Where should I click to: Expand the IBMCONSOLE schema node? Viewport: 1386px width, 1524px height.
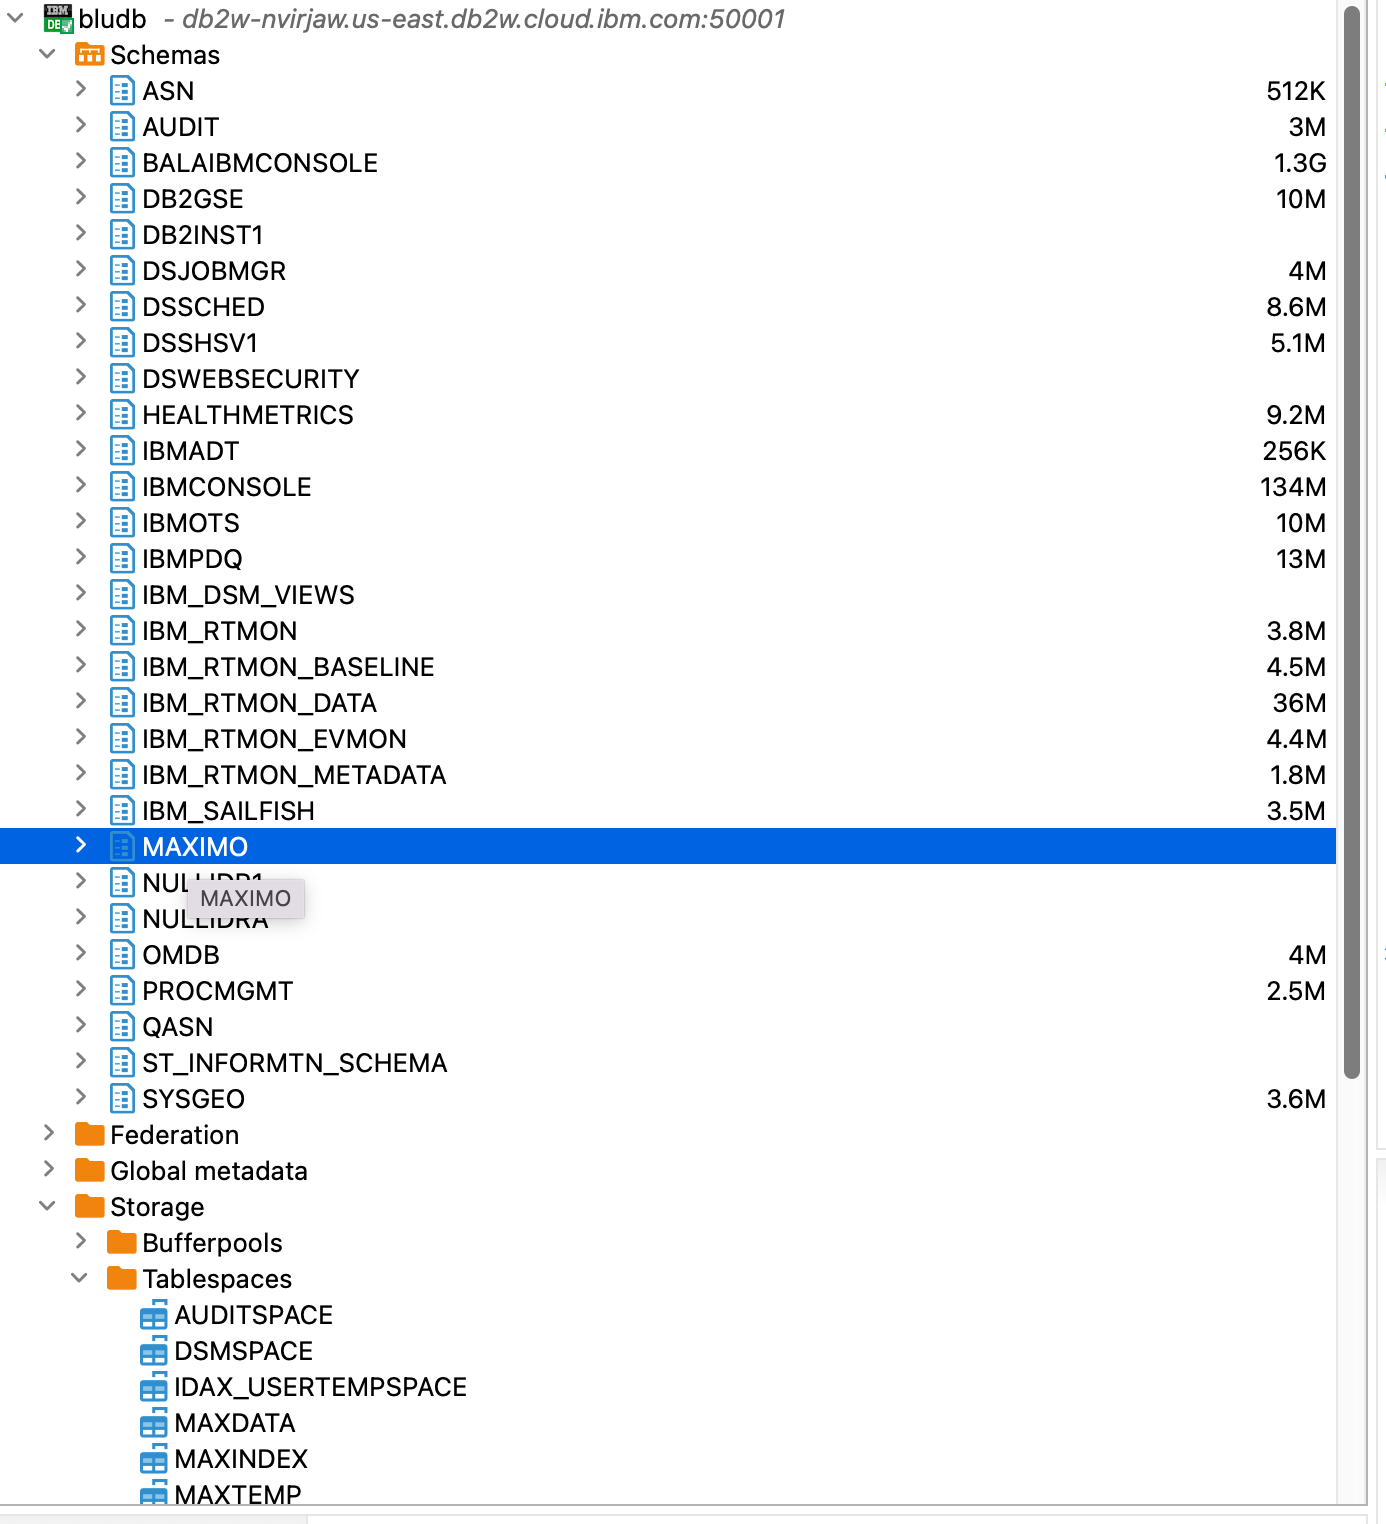[x=82, y=486]
